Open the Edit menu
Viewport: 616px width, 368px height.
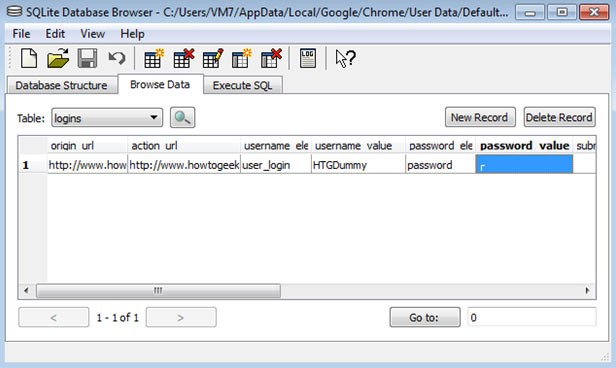pyautogui.click(x=55, y=34)
